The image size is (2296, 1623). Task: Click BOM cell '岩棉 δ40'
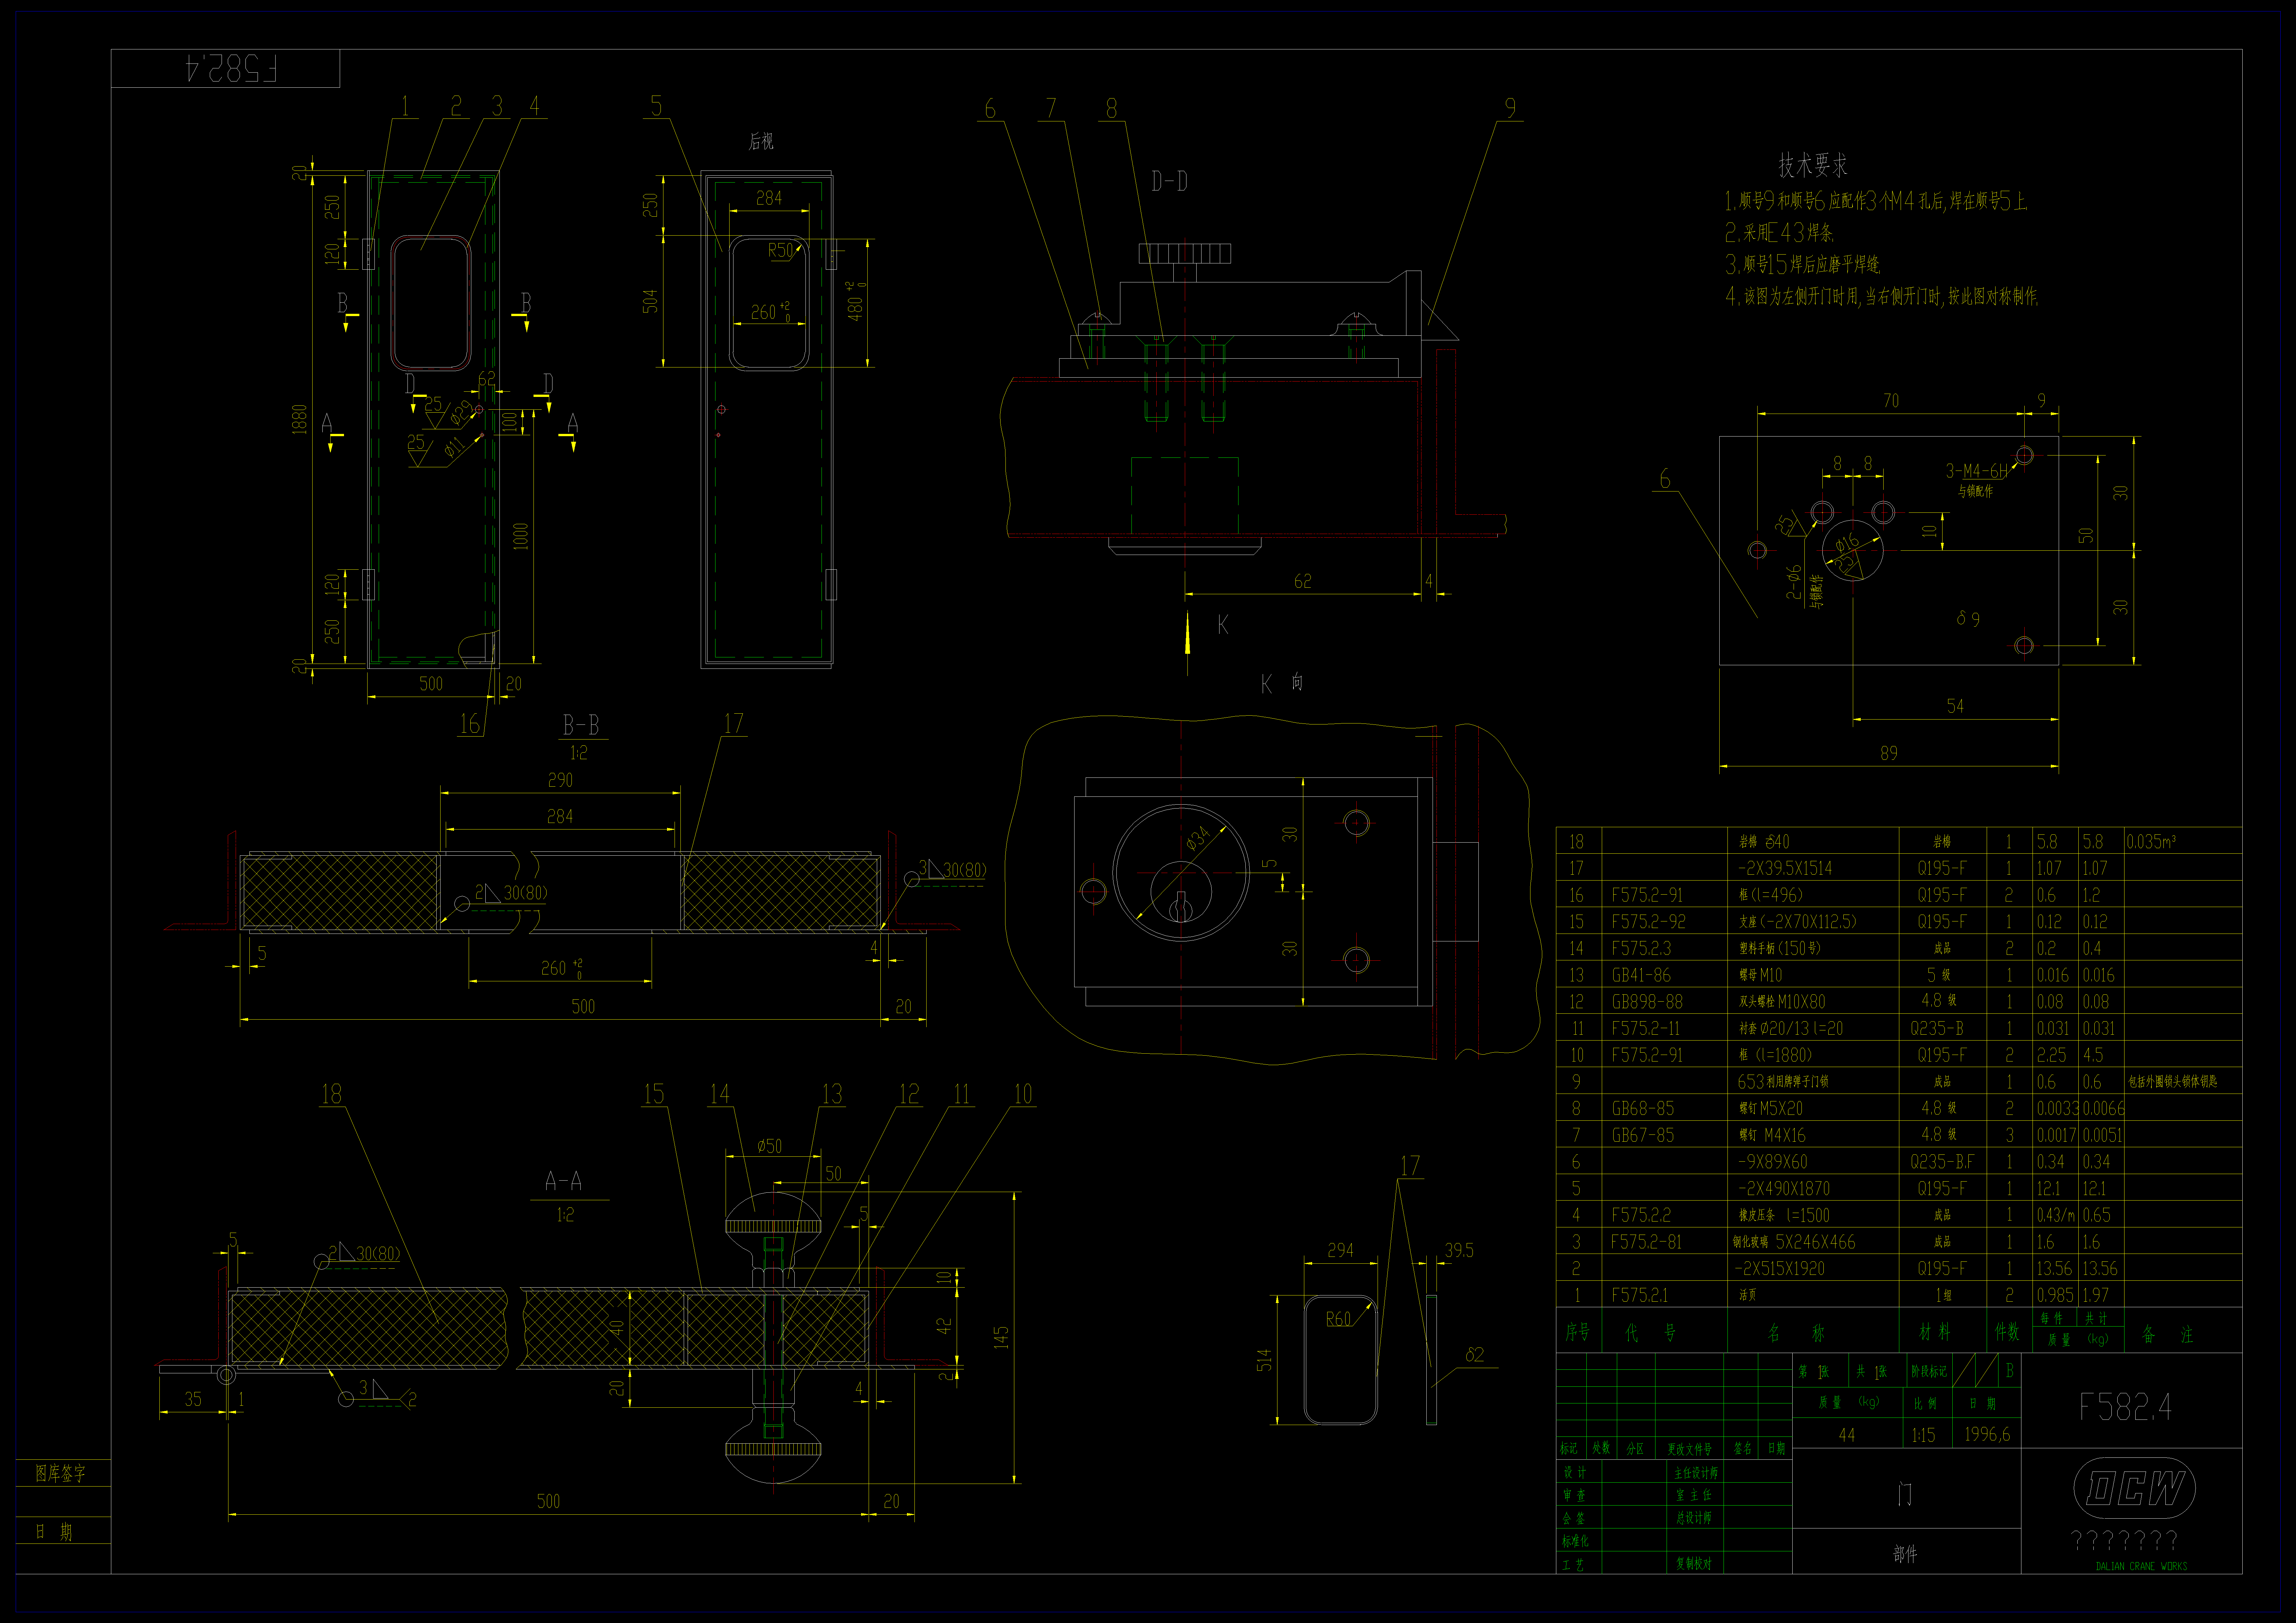(x=1764, y=842)
